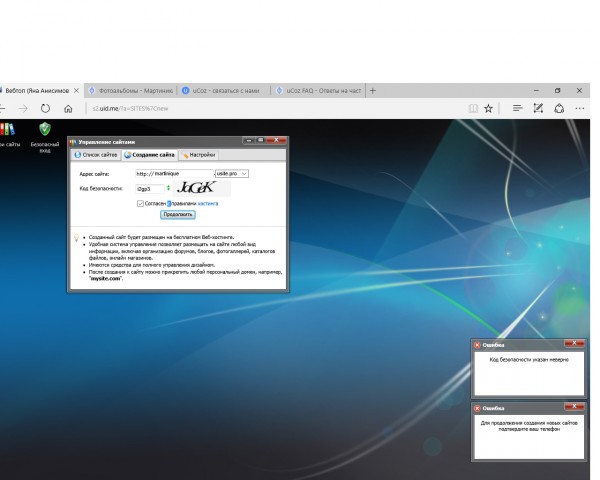
Task: Close the 'Управление сайтами' window
Action: coord(276,140)
